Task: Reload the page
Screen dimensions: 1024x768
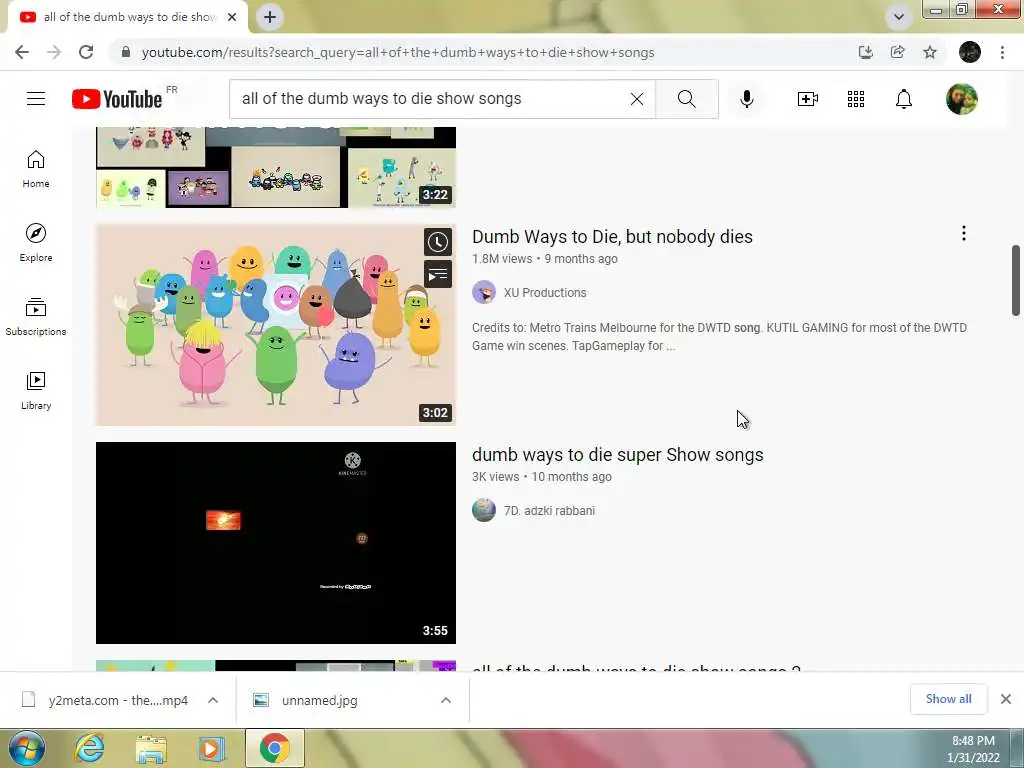Action: [x=86, y=52]
